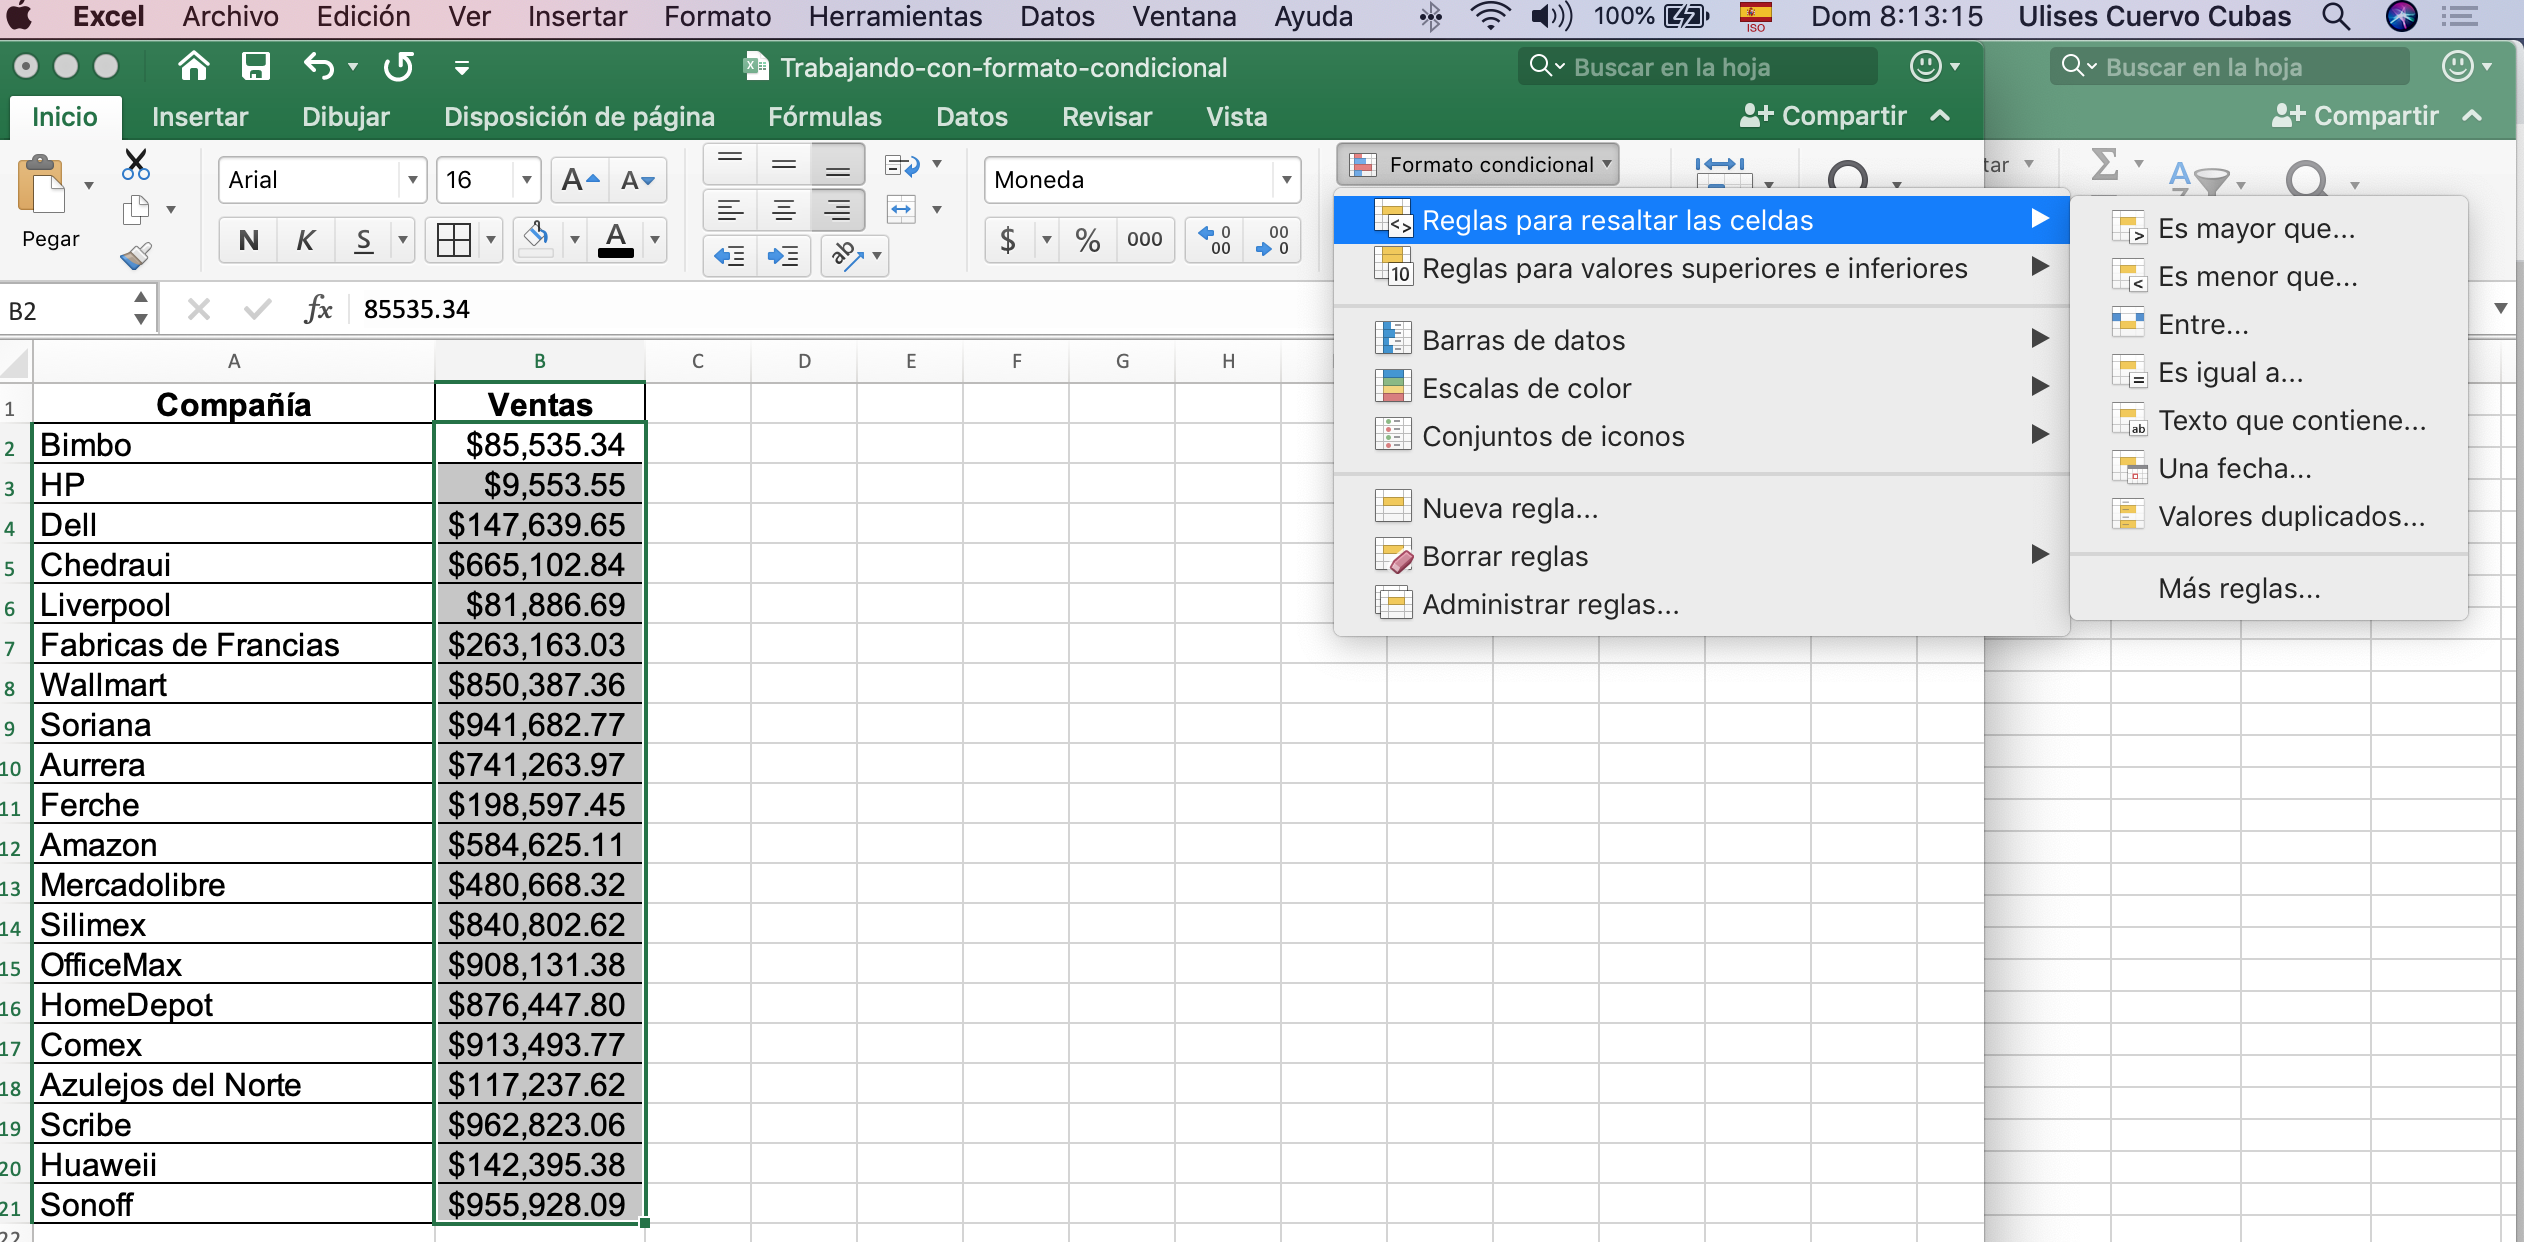The width and height of the screenshot is (2524, 1242).
Task: Apply fill color paint bucket
Action: (537, 240)
